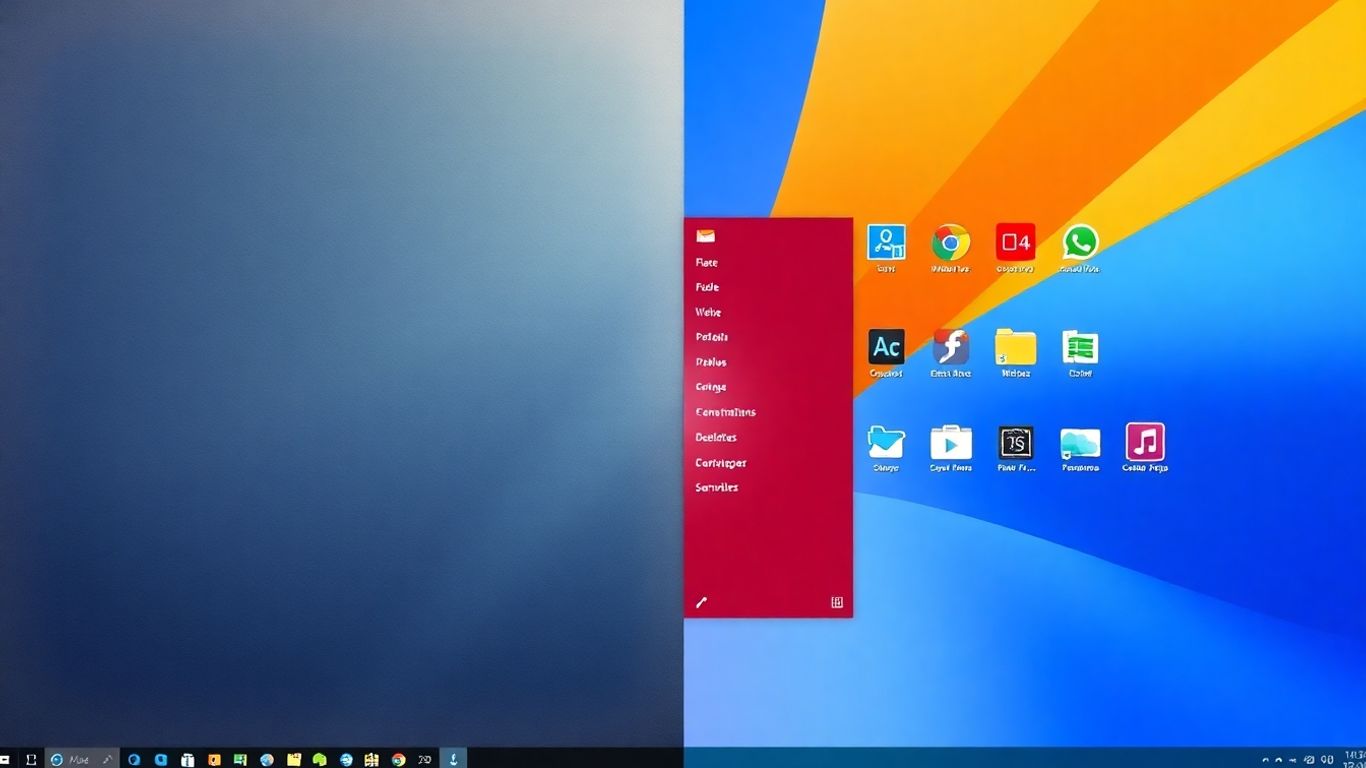Open Google Chrome from the desktop
The height and width of the screenshot is (768, 1366).
(x=949, y=242)
